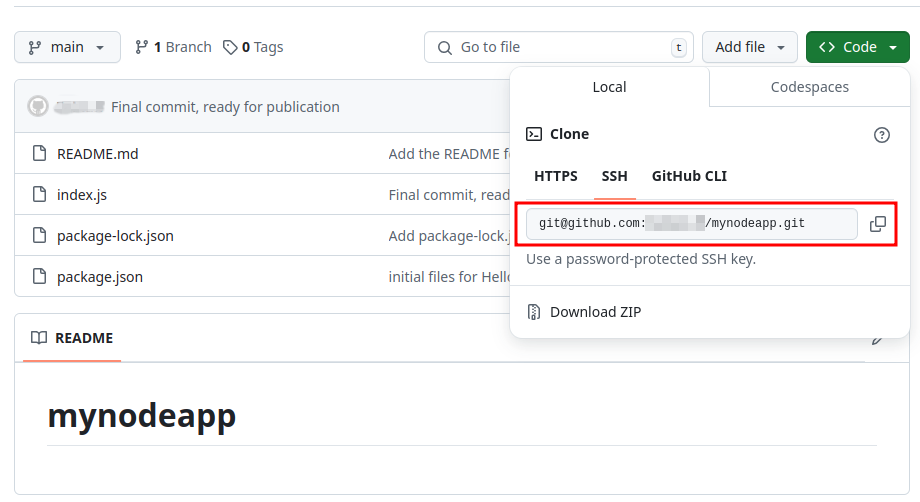
Task: Click the help question mark icon
Action: tap(881, 135)
